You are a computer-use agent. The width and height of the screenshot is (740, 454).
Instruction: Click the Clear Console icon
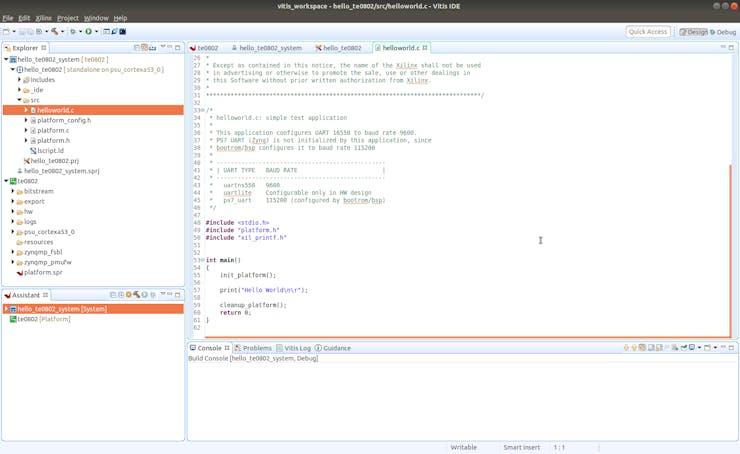point(643,348)
